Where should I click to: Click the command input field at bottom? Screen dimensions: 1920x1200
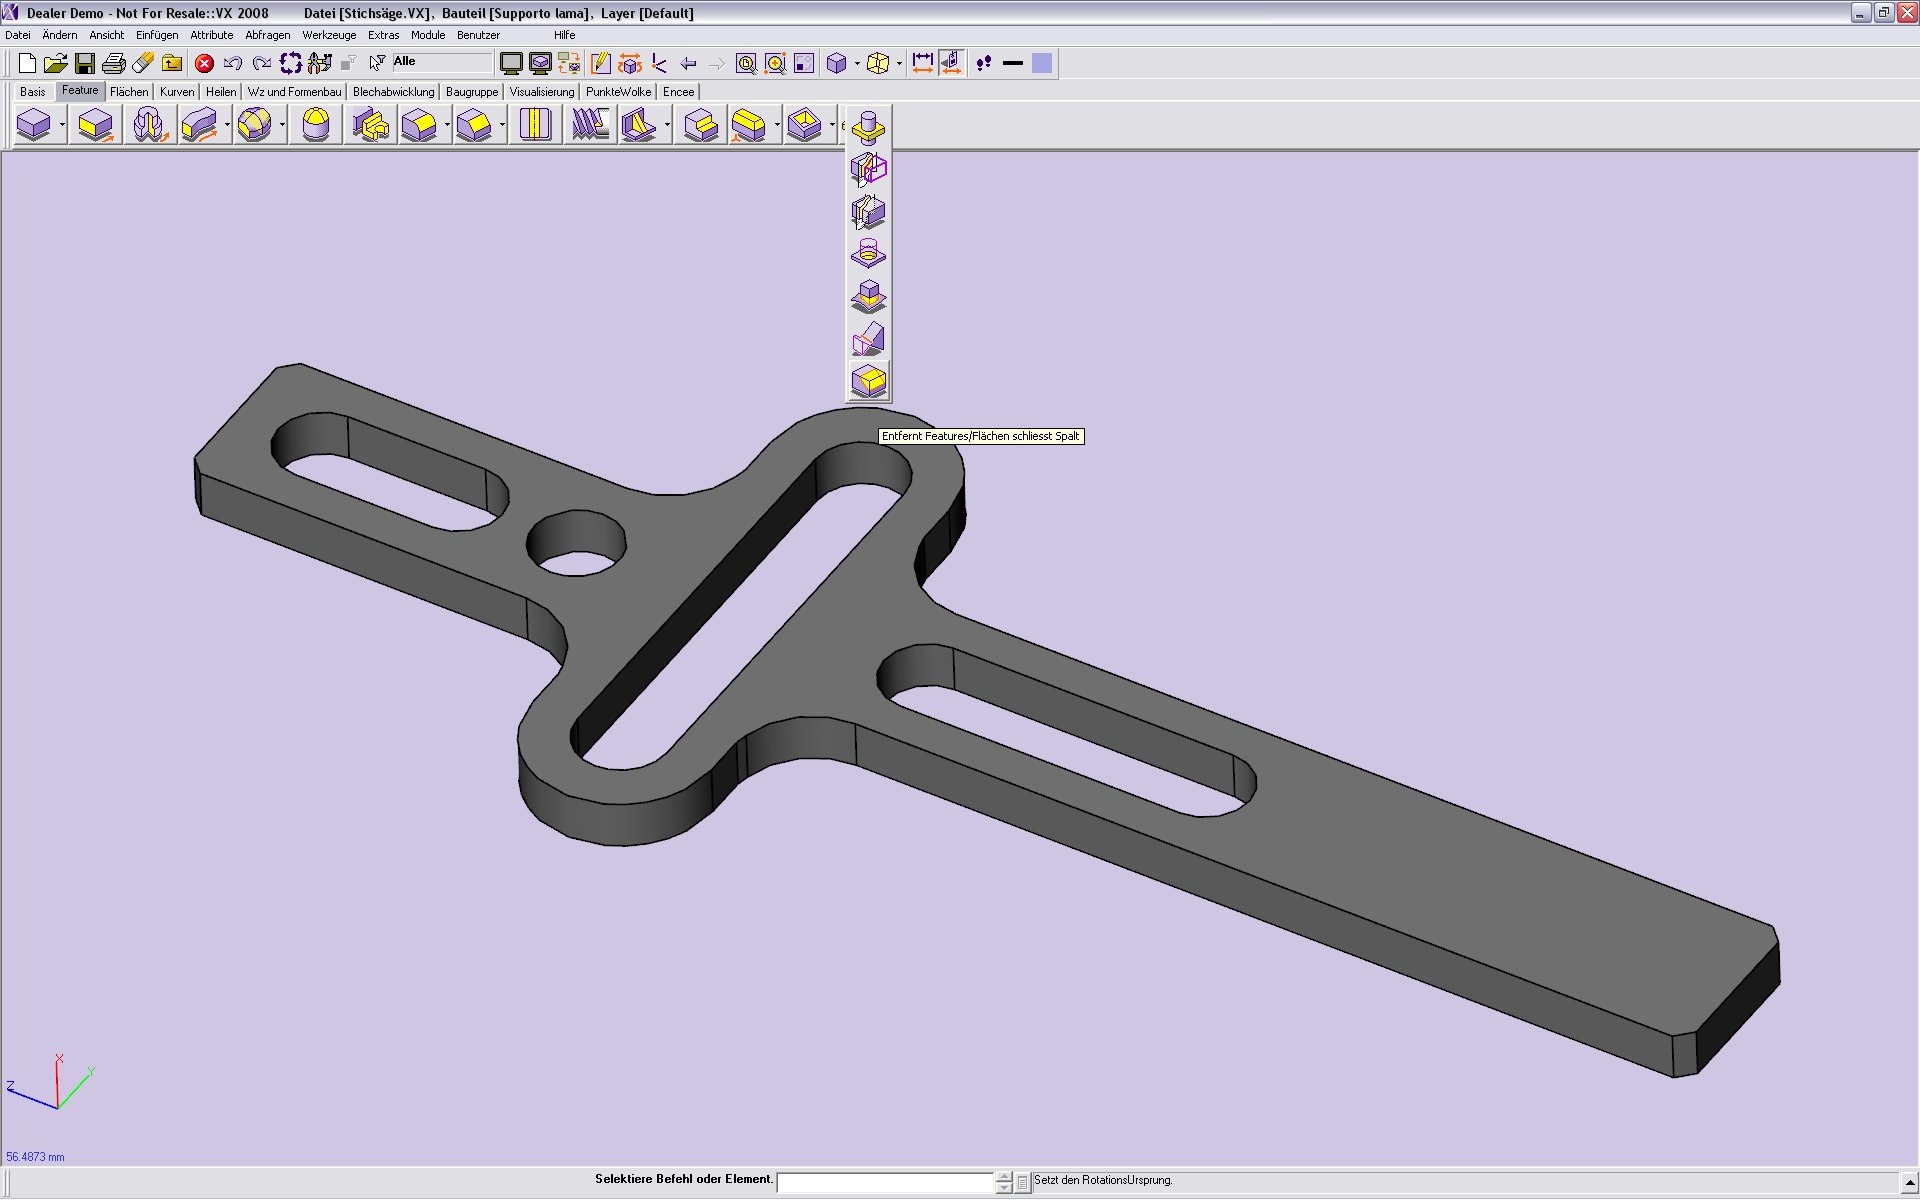[x=886, y=1183]
